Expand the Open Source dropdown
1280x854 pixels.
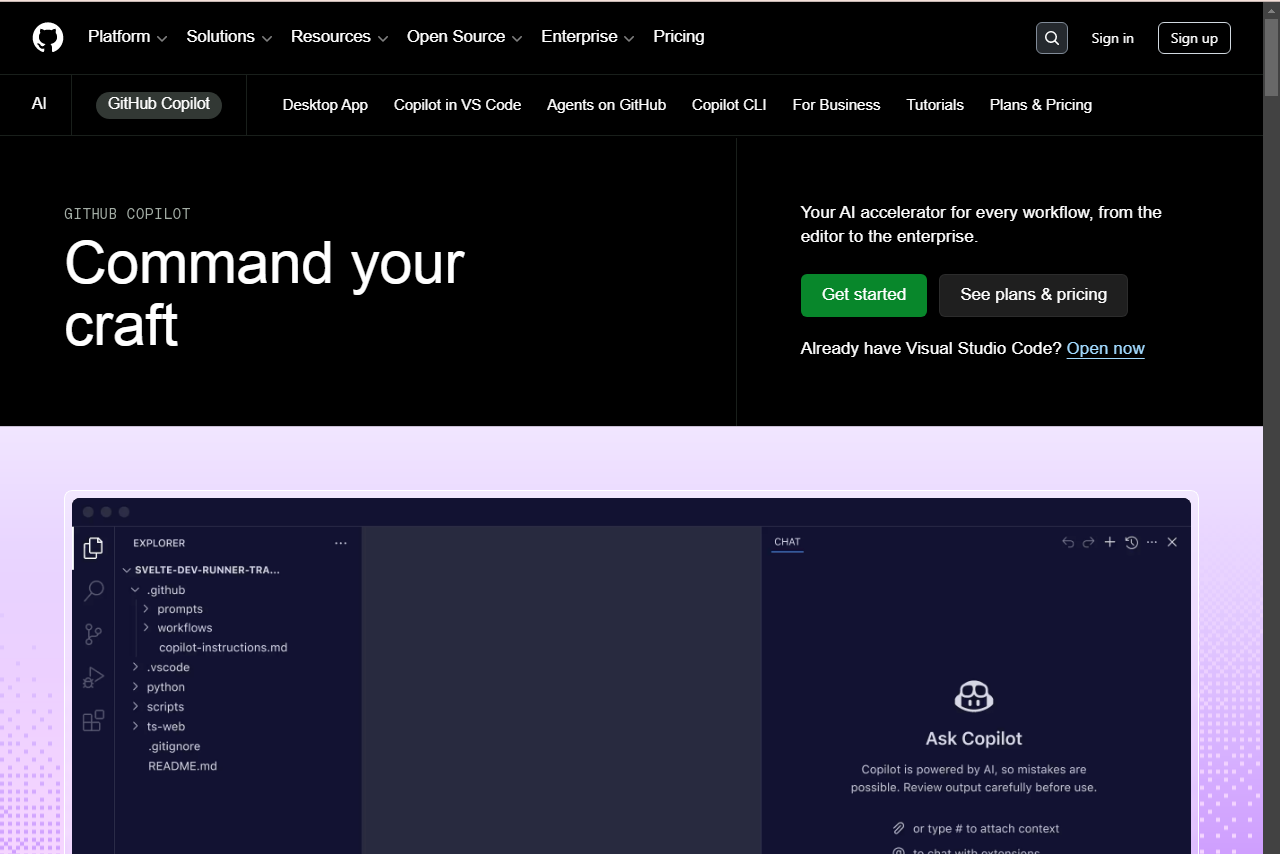pos(465,37)
